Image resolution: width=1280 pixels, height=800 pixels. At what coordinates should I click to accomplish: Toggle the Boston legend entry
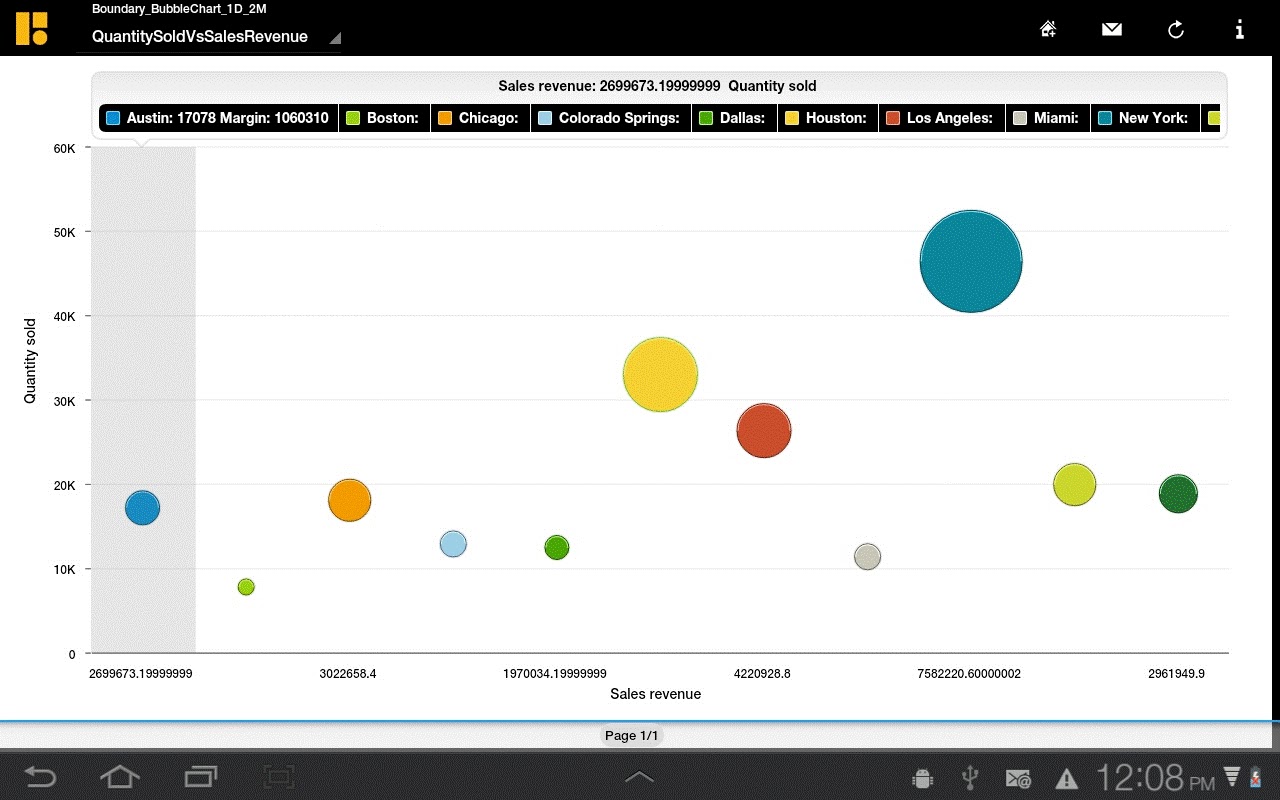point(382,117)
